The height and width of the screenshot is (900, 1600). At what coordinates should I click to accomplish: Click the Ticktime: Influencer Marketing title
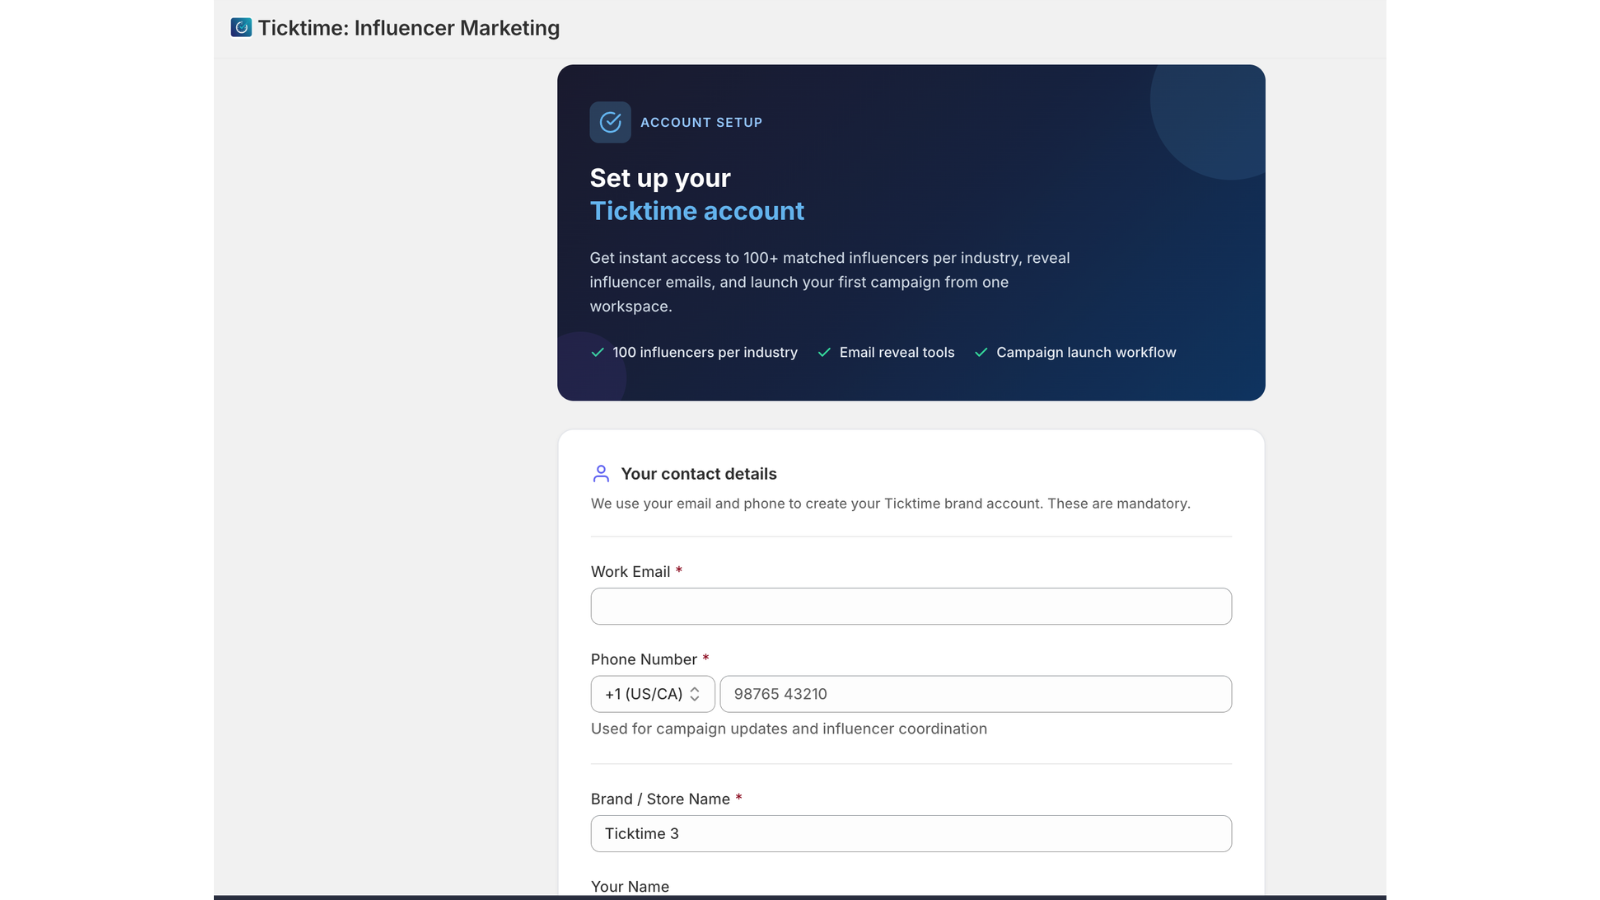[409, 28]
